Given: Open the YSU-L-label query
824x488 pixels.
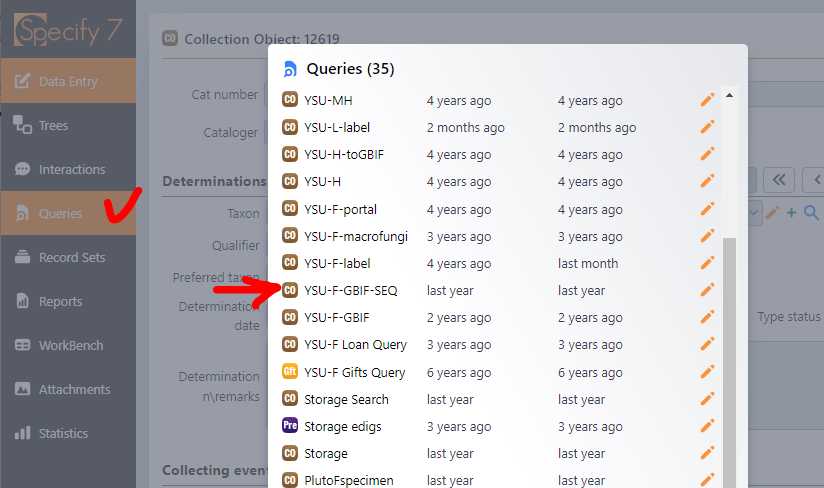Looking at the screenshot, I should tap(337, 128).
